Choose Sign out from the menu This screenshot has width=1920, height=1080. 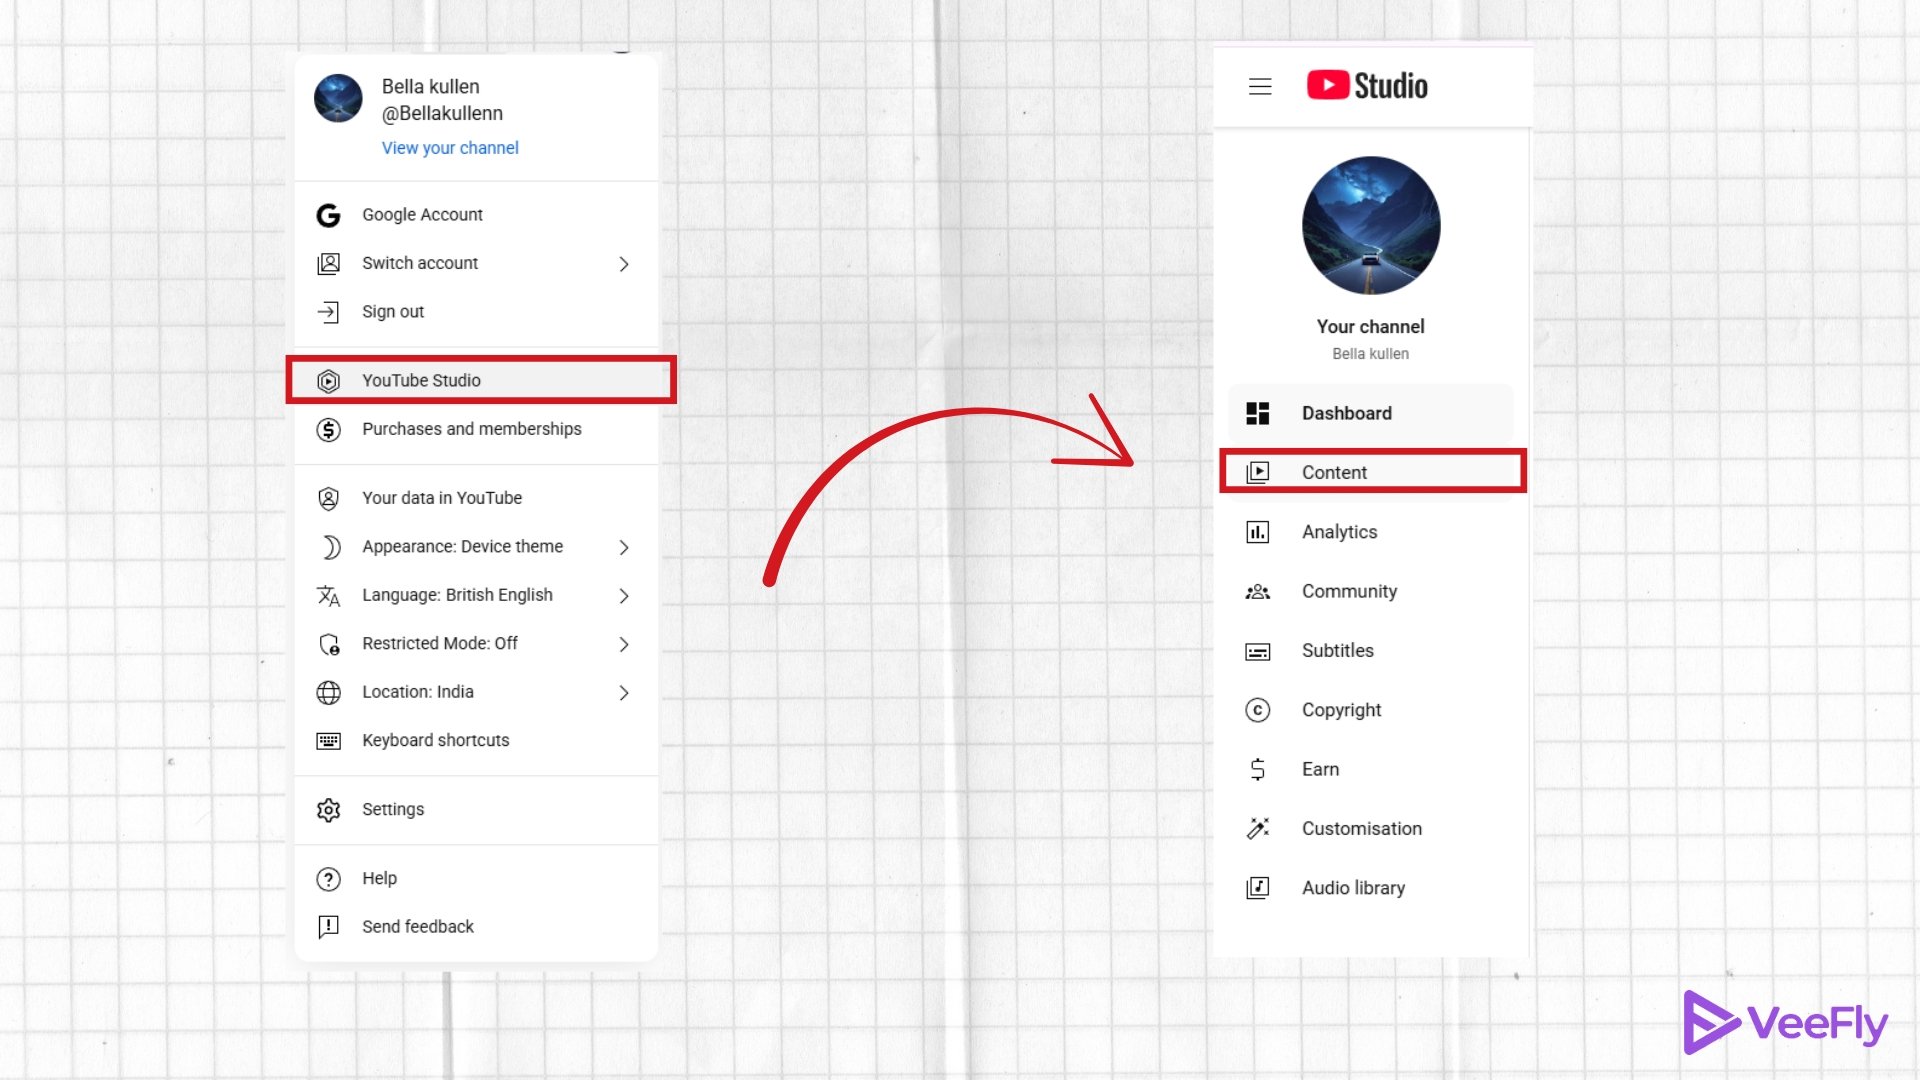391,311
